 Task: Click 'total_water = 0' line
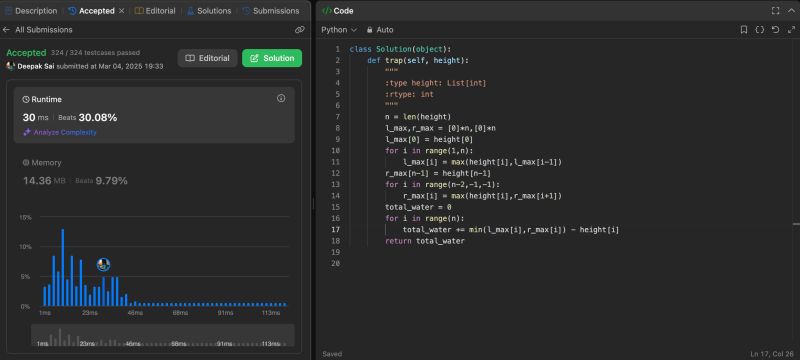click(x=418, y=208)
